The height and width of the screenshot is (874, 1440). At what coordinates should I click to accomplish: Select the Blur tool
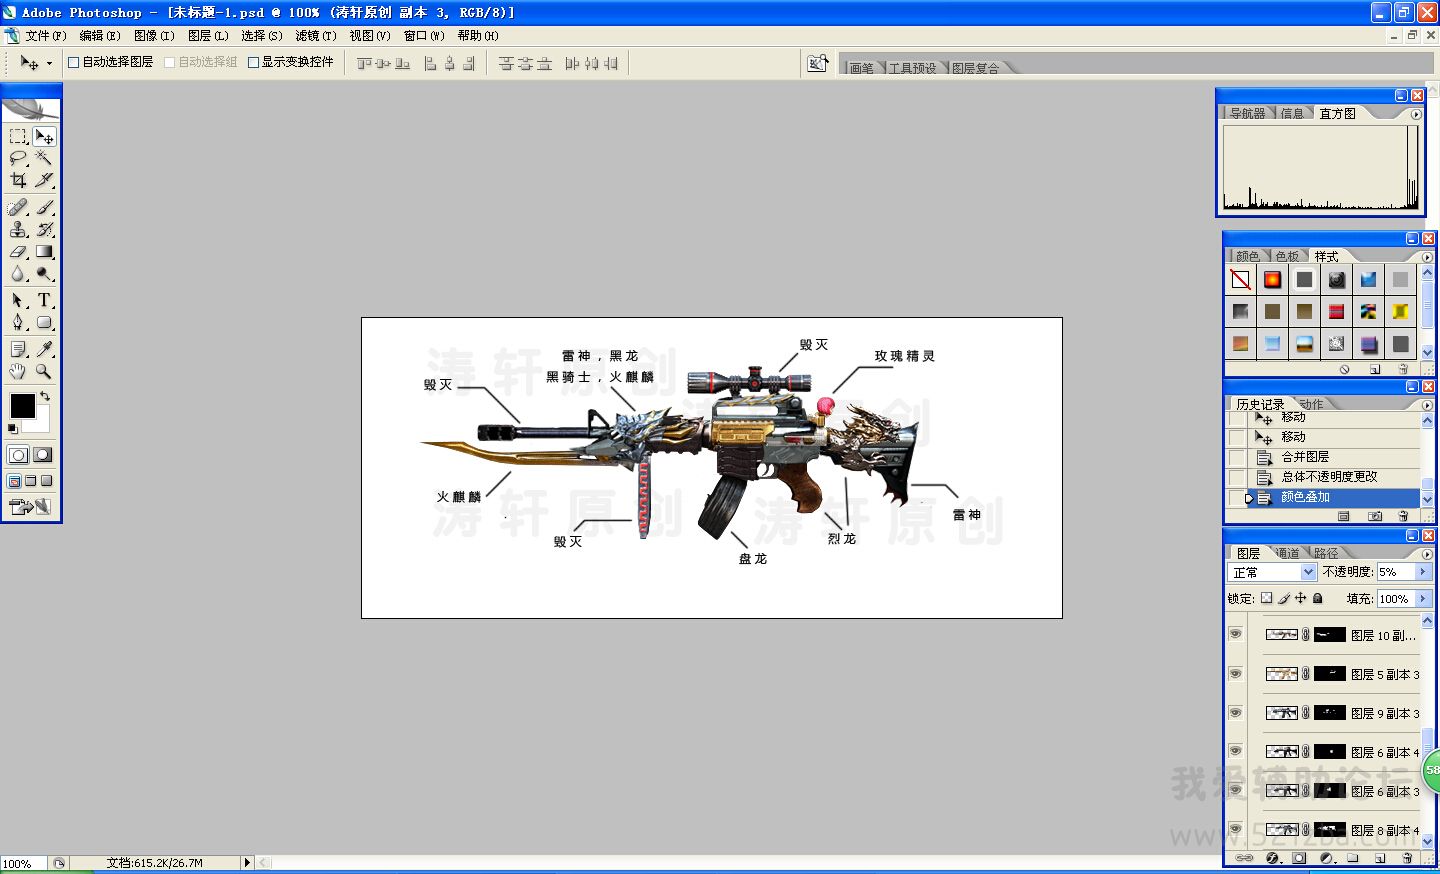click(18, 273)
